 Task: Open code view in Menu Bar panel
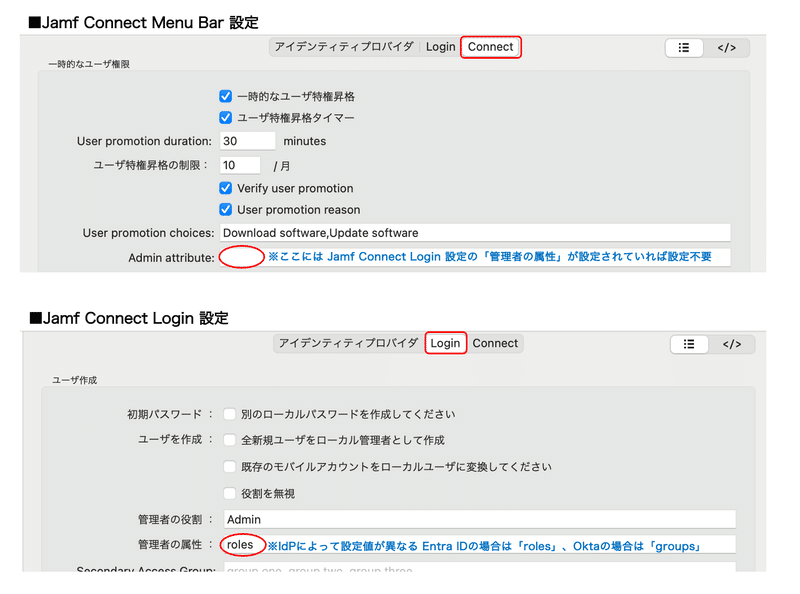[x=727, y=48]
